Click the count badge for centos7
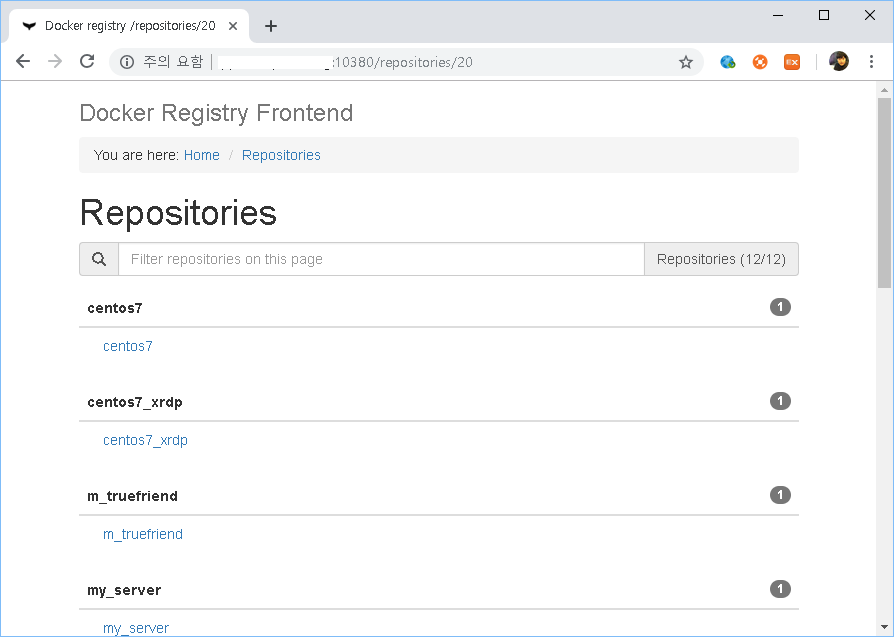Image resolution: width=894 pixels, height=637 pixels. (781, 307)
